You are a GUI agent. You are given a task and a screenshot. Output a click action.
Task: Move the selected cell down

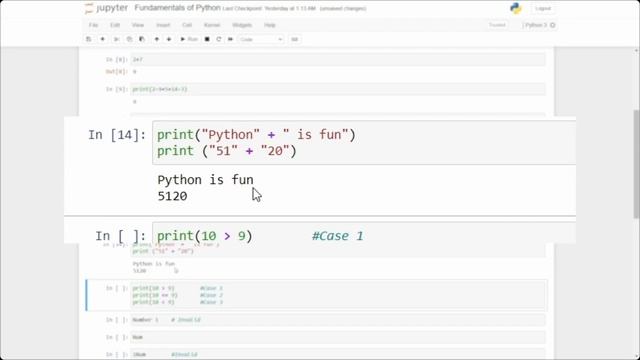coord(169,39)
